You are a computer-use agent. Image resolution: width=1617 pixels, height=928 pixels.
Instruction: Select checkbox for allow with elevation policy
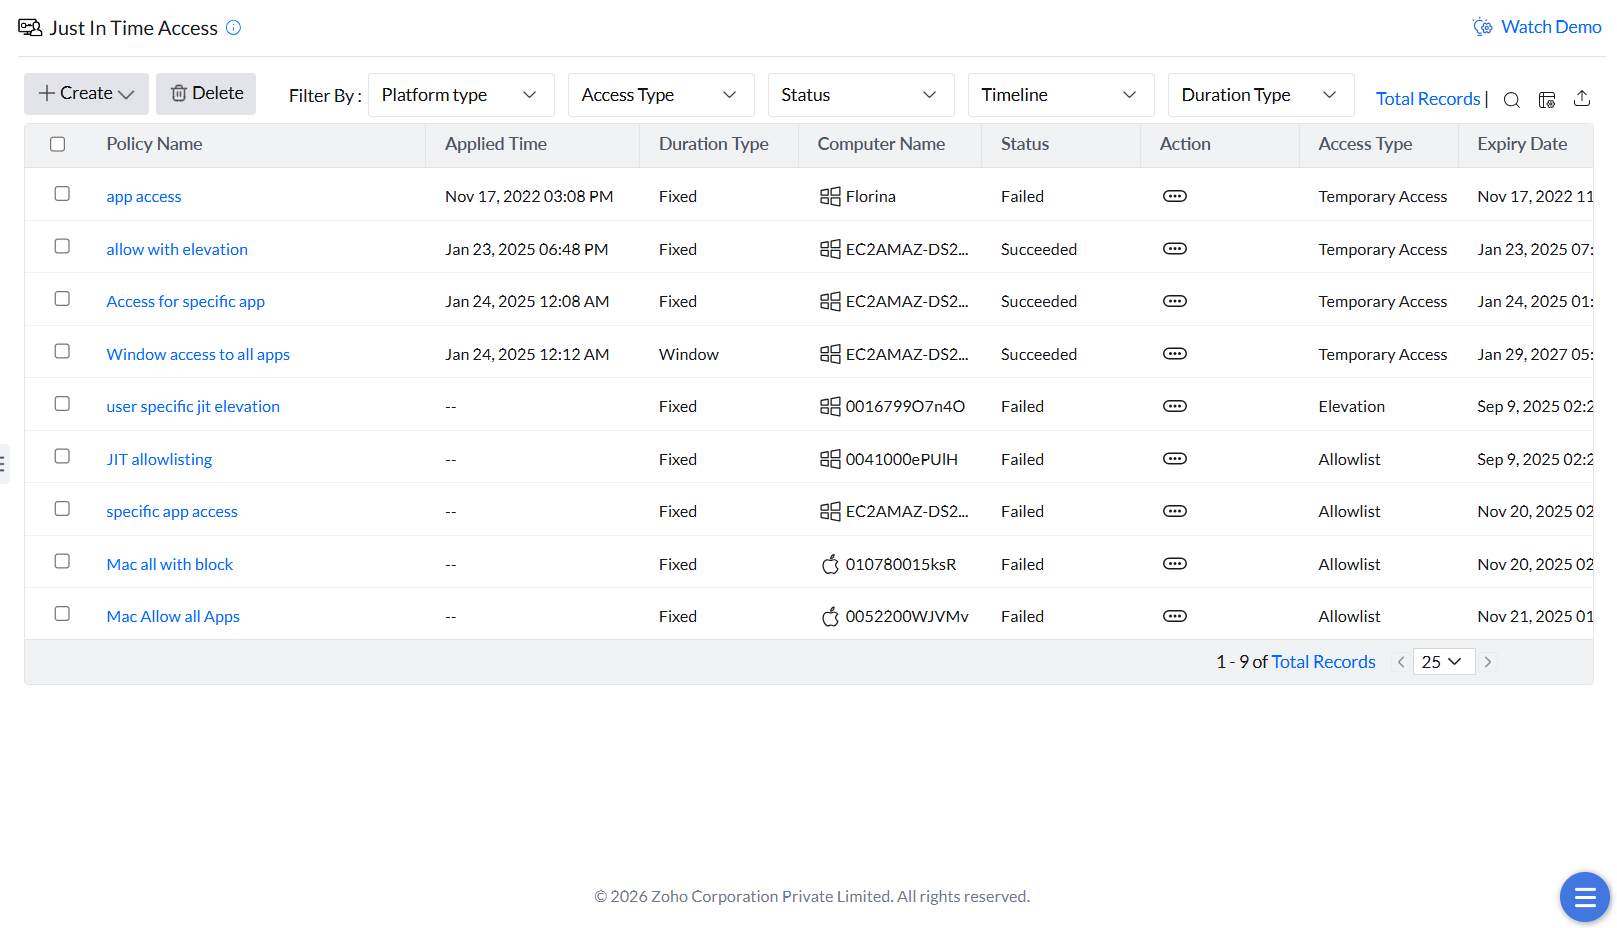click(x=62, y=246)
